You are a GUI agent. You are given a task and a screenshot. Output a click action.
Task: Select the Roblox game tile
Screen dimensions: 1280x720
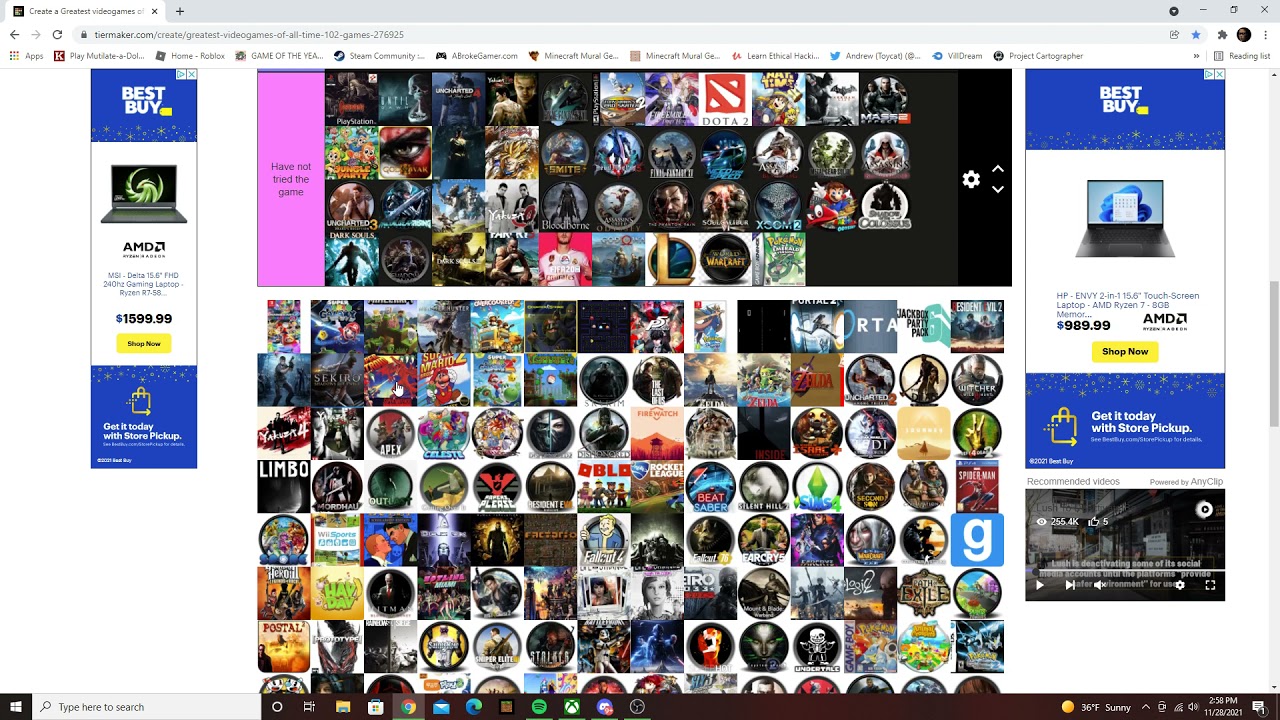(604, 487)
